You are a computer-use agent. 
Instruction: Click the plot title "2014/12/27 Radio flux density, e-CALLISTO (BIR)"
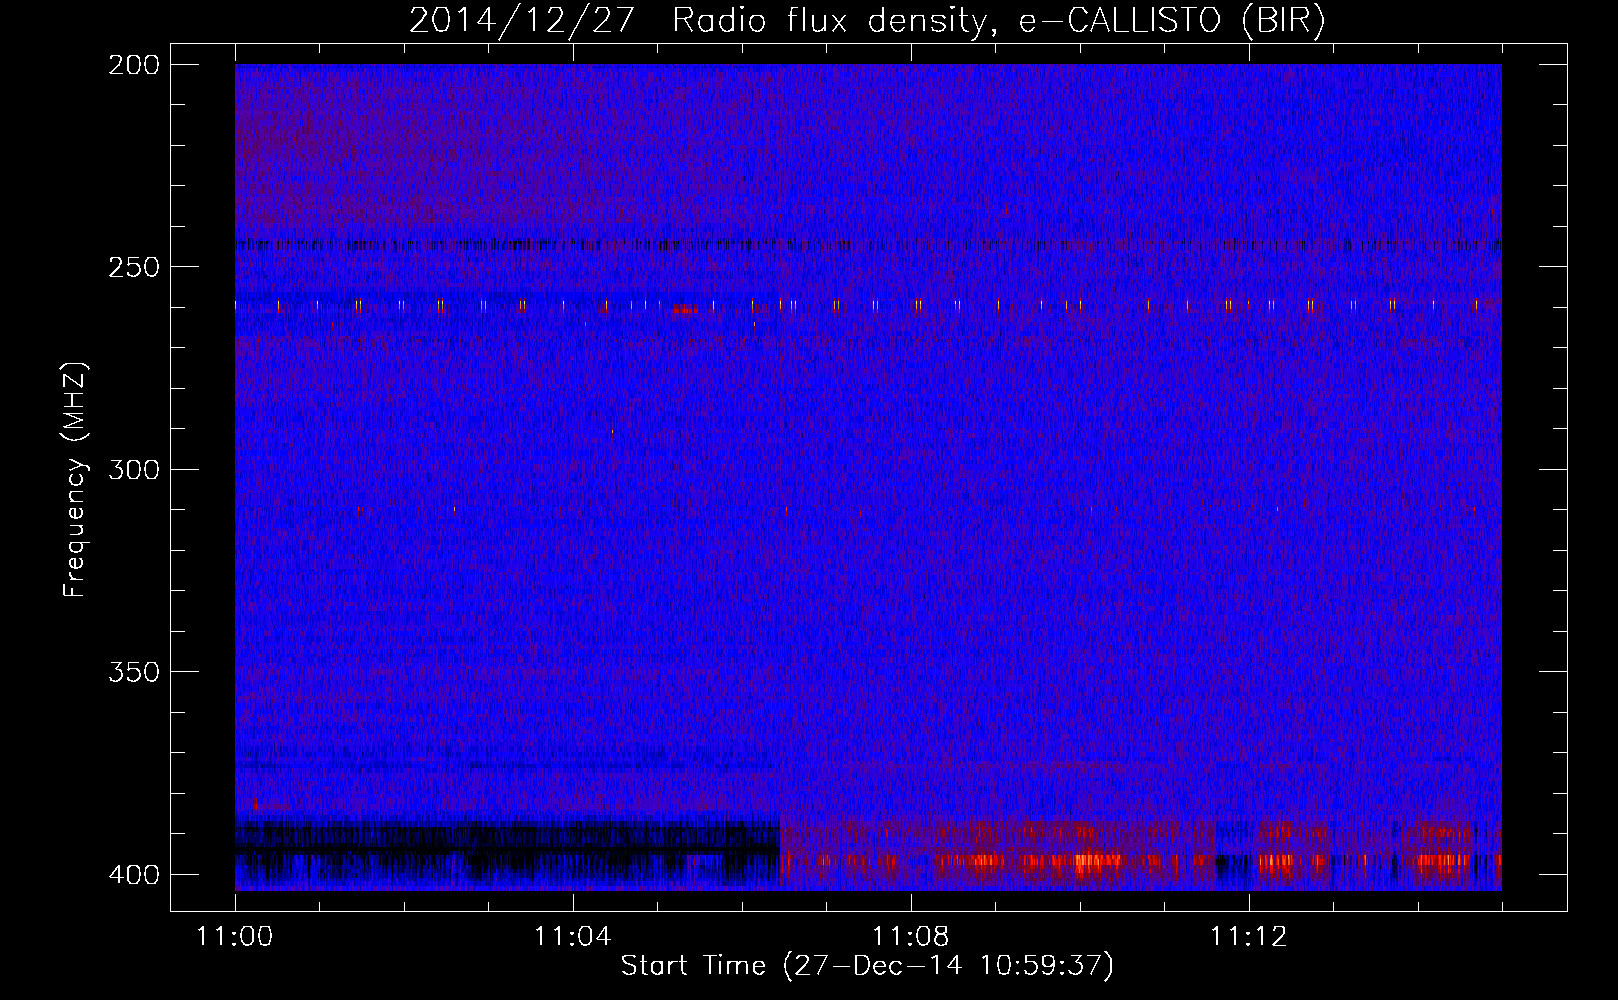point(867,20)
